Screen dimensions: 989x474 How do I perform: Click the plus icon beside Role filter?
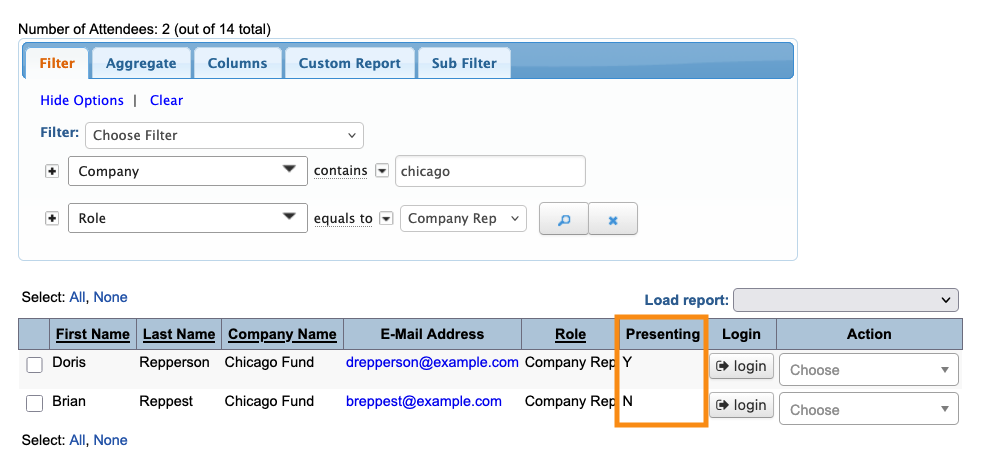point(52,218)
